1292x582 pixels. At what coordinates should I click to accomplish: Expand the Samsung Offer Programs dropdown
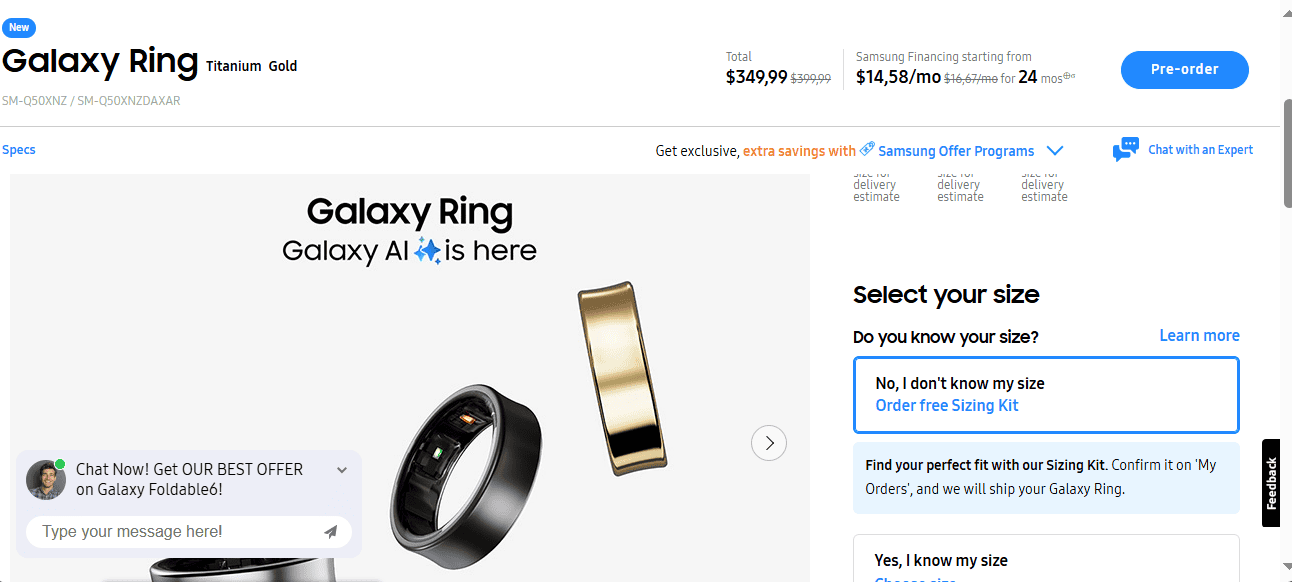coord(1055,150)
